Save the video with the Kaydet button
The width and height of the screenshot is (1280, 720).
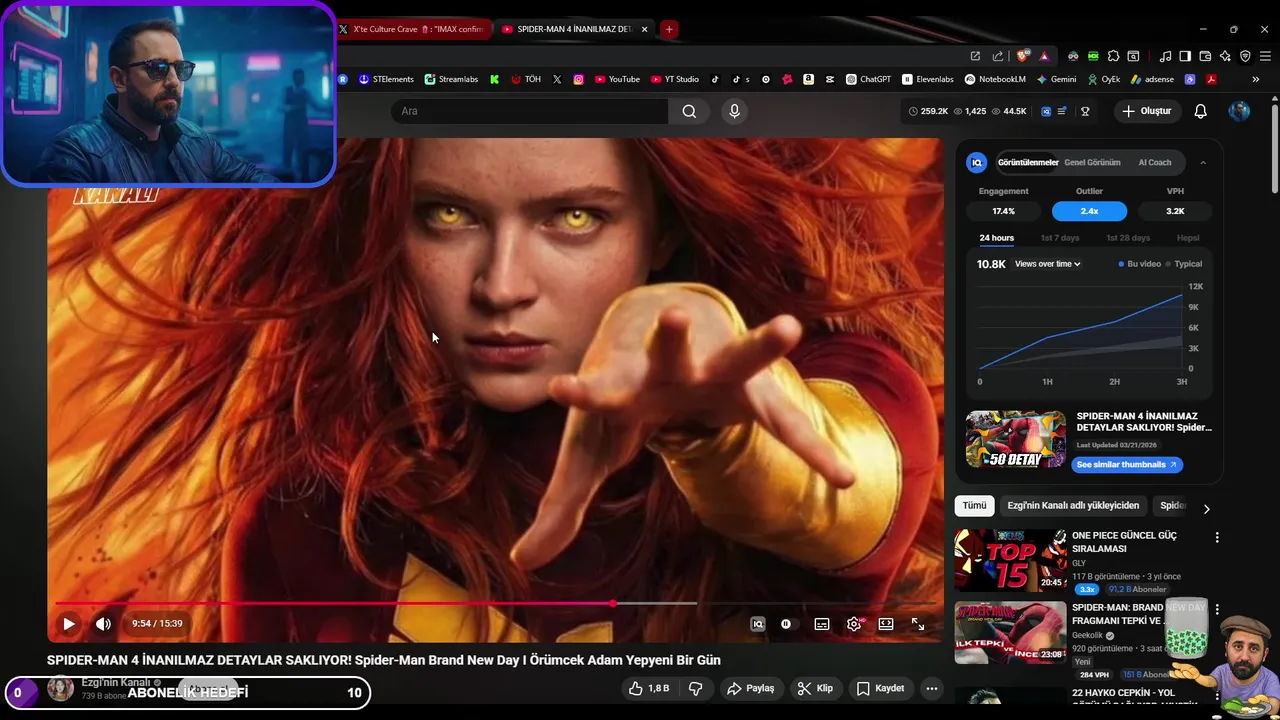click(880, 688)
